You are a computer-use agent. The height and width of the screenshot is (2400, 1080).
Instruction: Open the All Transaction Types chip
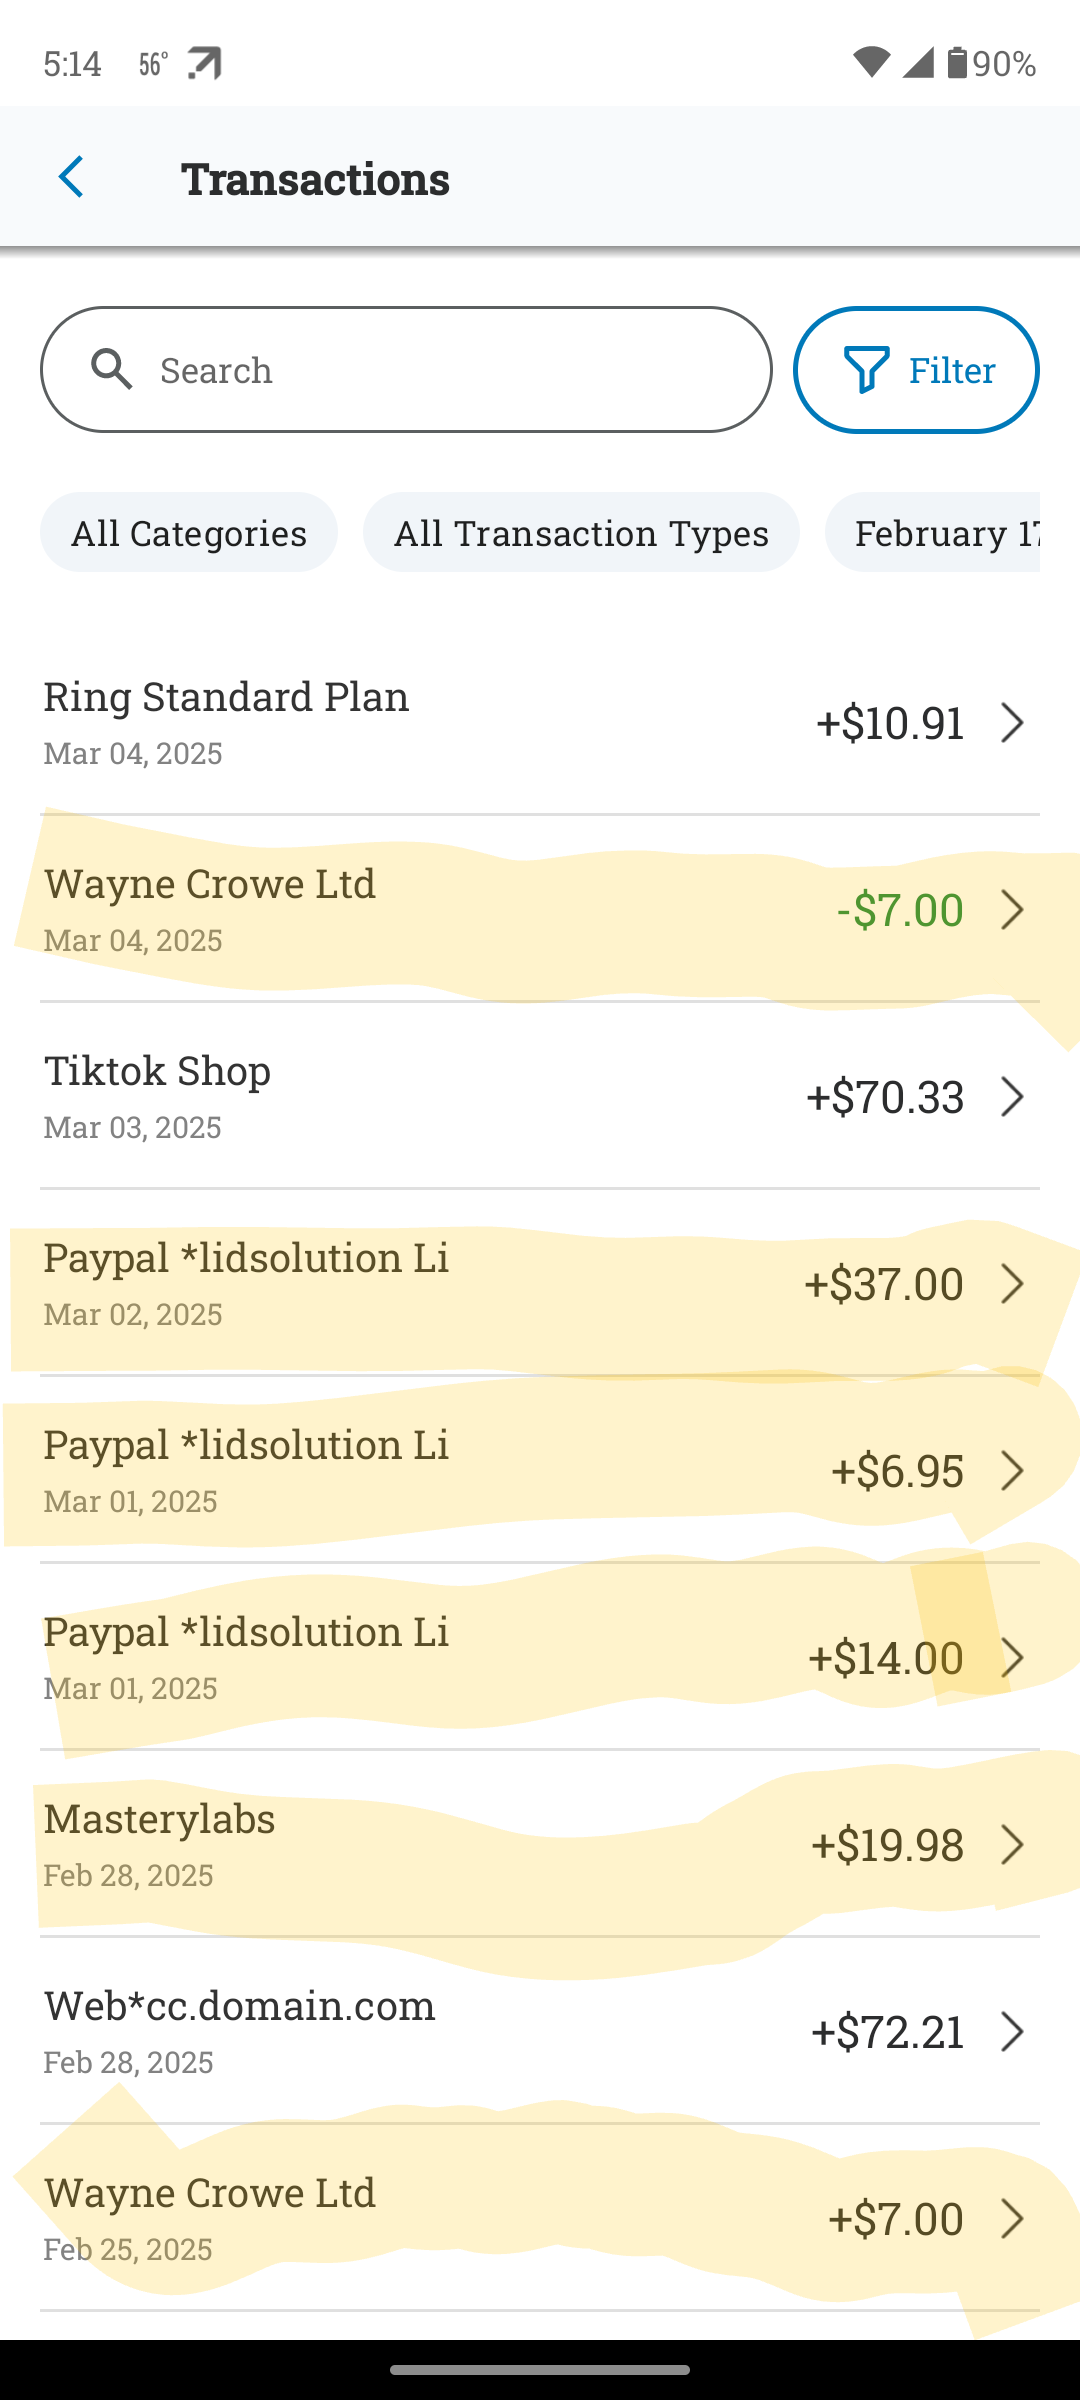pos(581,532)
